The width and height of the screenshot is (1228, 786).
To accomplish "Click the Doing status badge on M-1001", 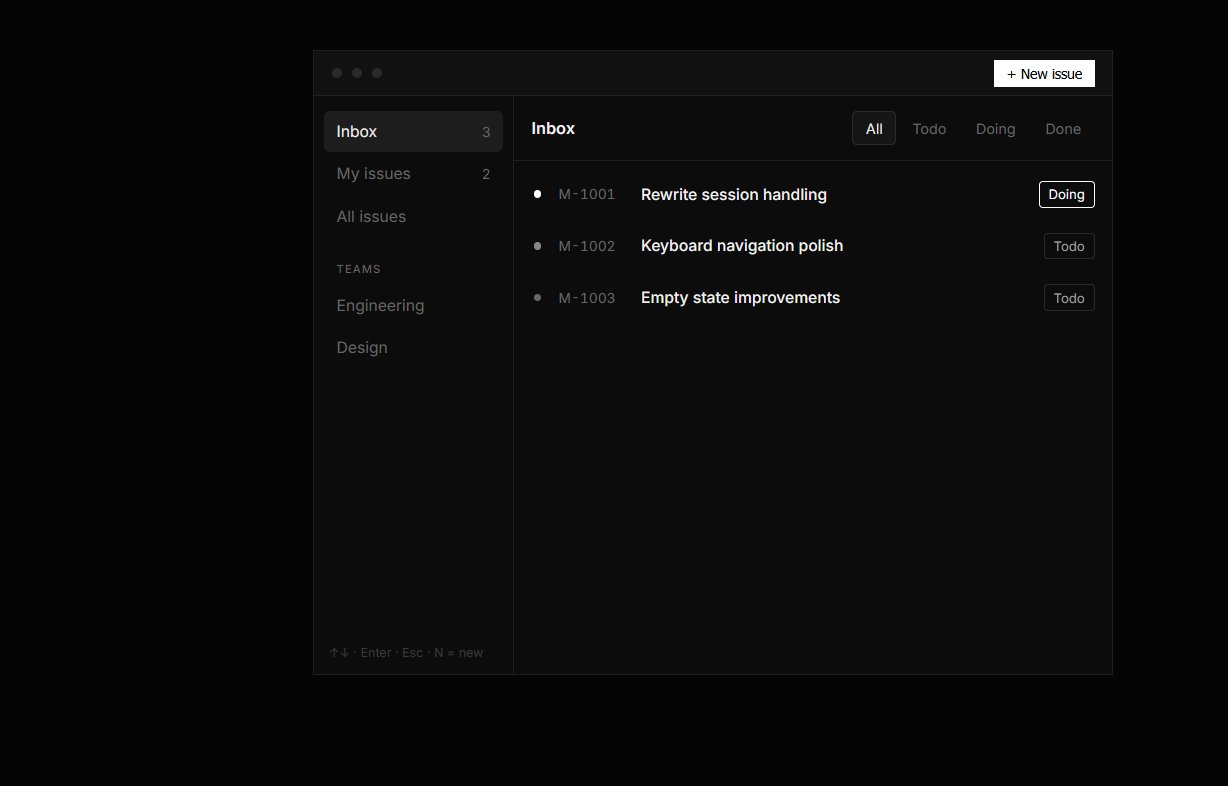I will click(1067, 194).
